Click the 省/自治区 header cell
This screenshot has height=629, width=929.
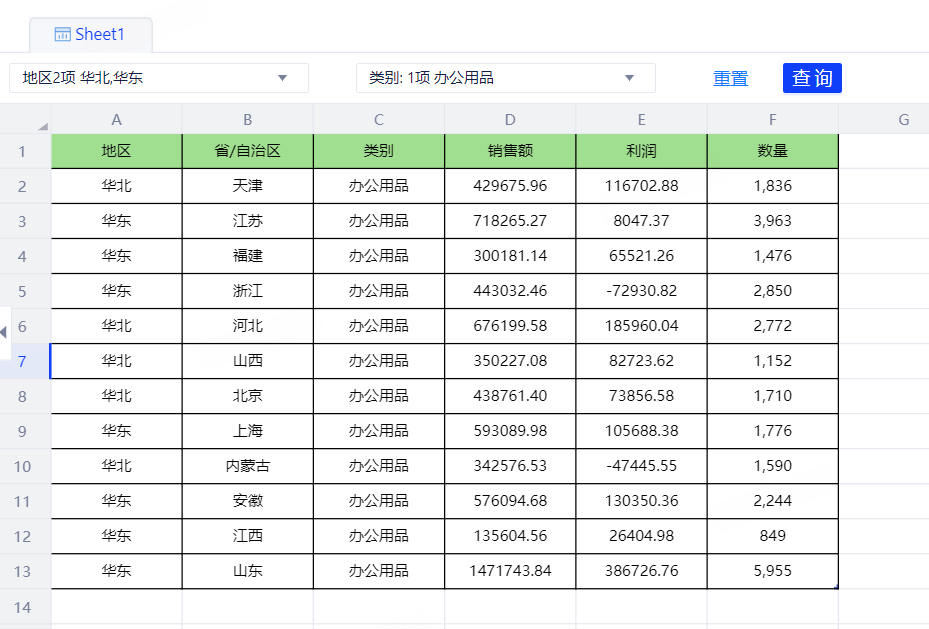tap(248, 151)
